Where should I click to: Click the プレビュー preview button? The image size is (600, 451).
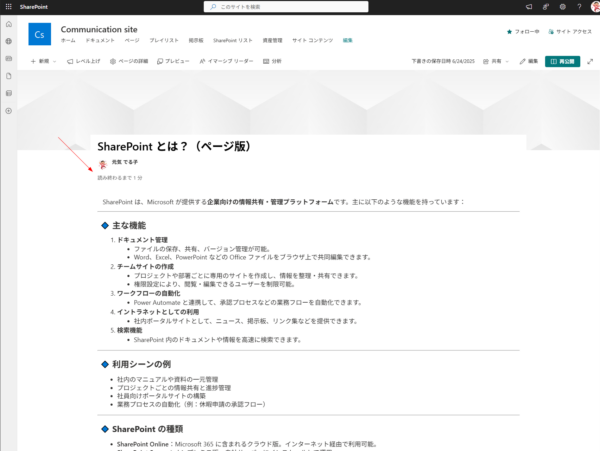(x=173, y=61)
